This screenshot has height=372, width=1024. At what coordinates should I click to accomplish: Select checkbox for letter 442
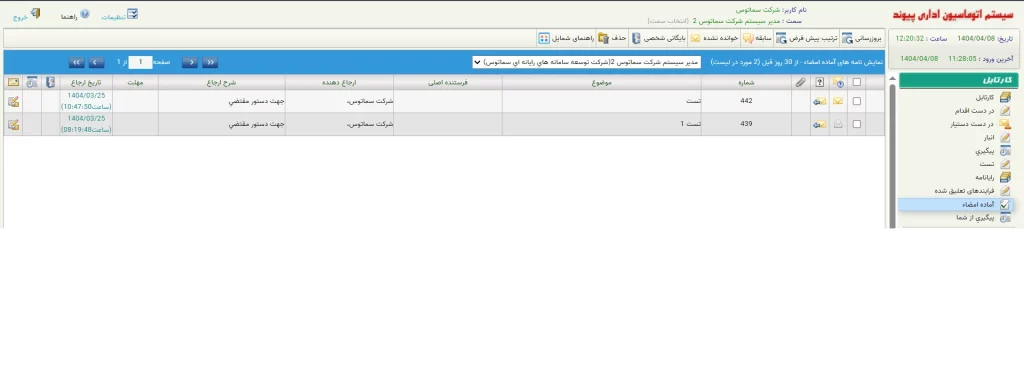tap(857, 101)
